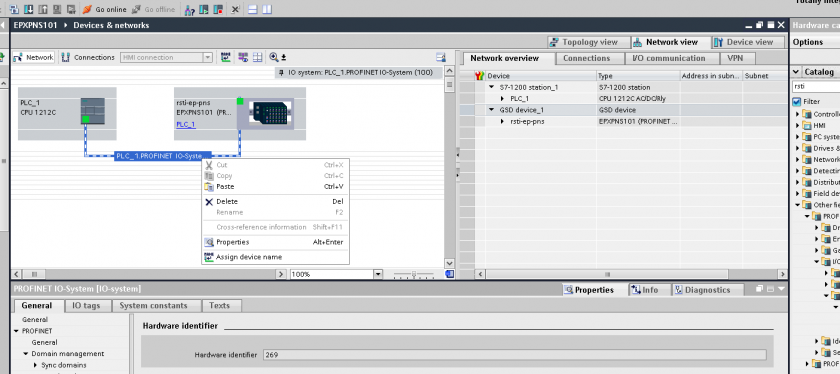Open the I/O communication tab

[672, 58]
